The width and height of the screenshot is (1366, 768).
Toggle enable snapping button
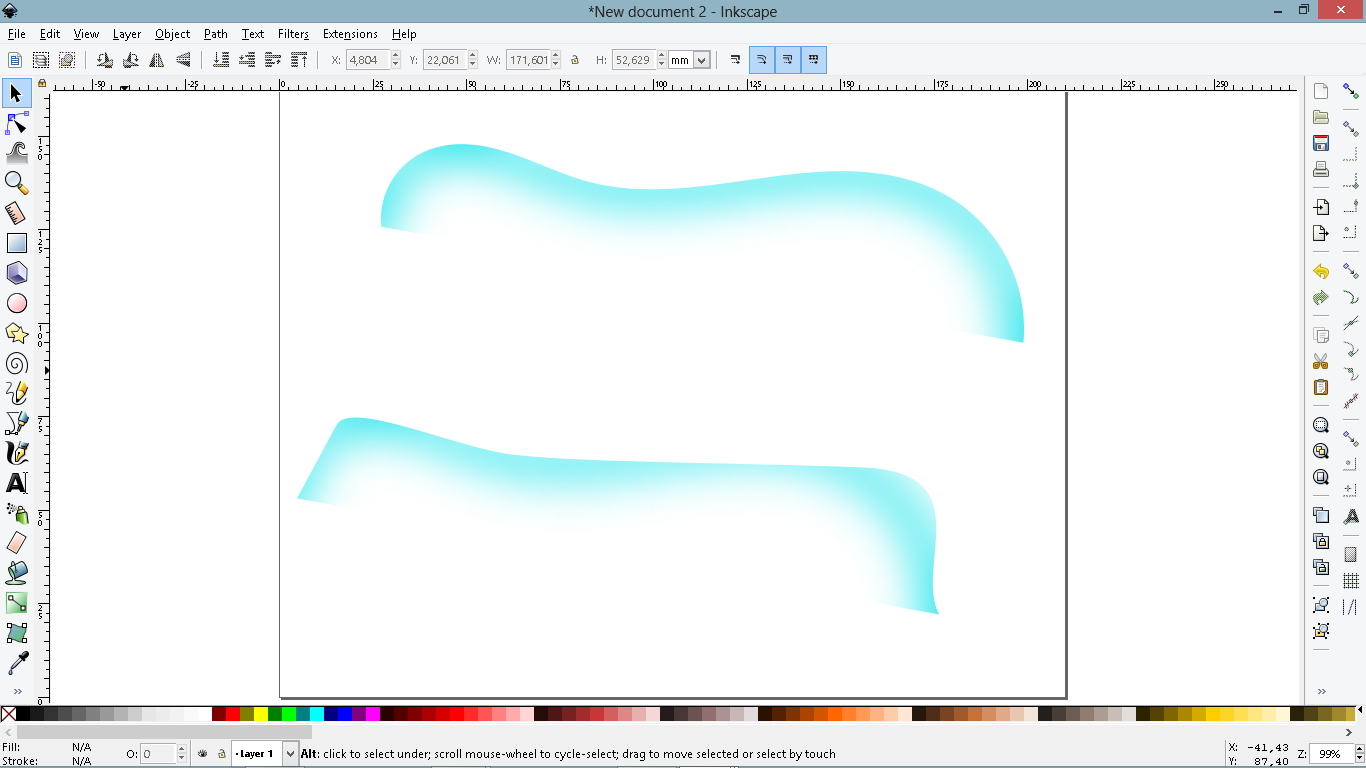pos(1351,91)
